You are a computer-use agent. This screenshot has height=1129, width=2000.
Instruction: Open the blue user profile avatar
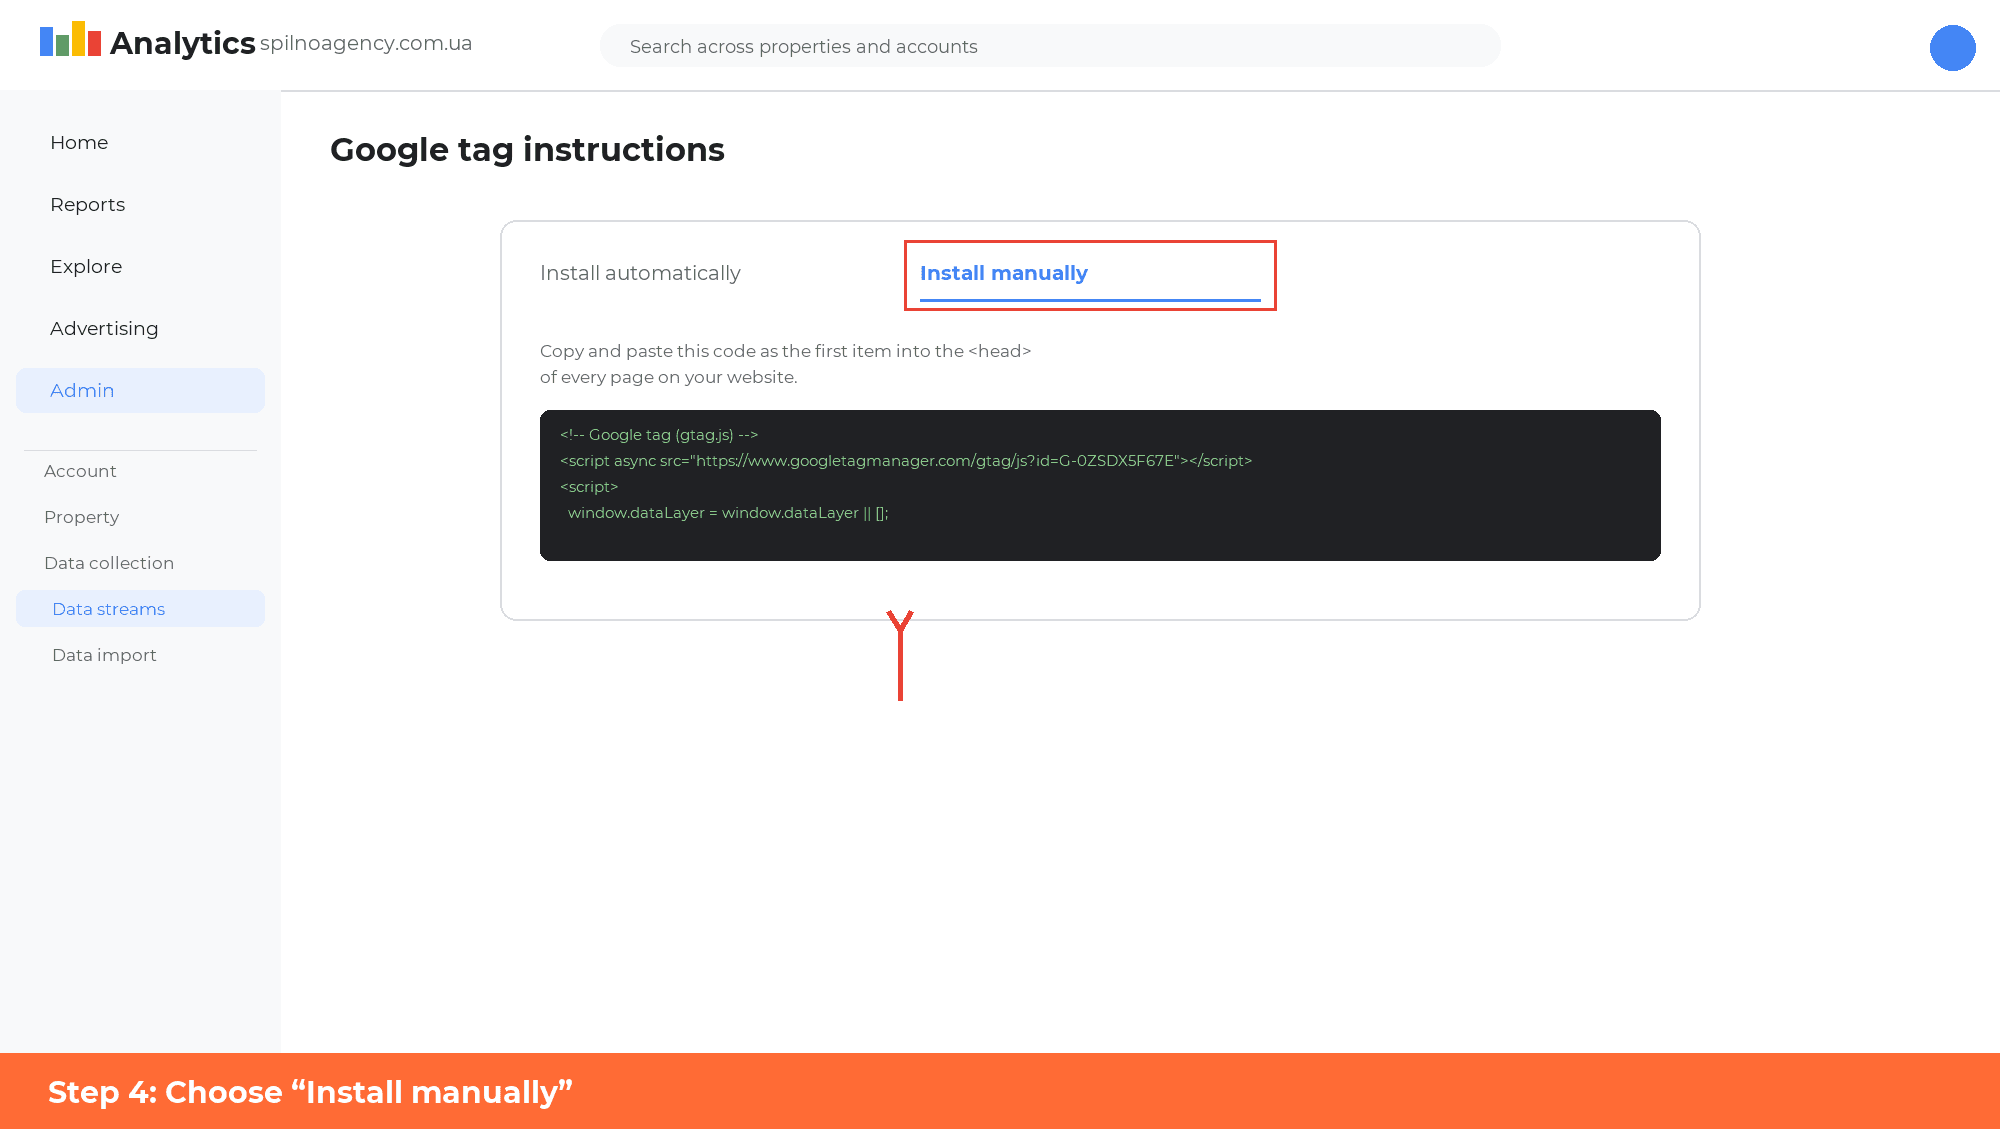[1952, 48]
